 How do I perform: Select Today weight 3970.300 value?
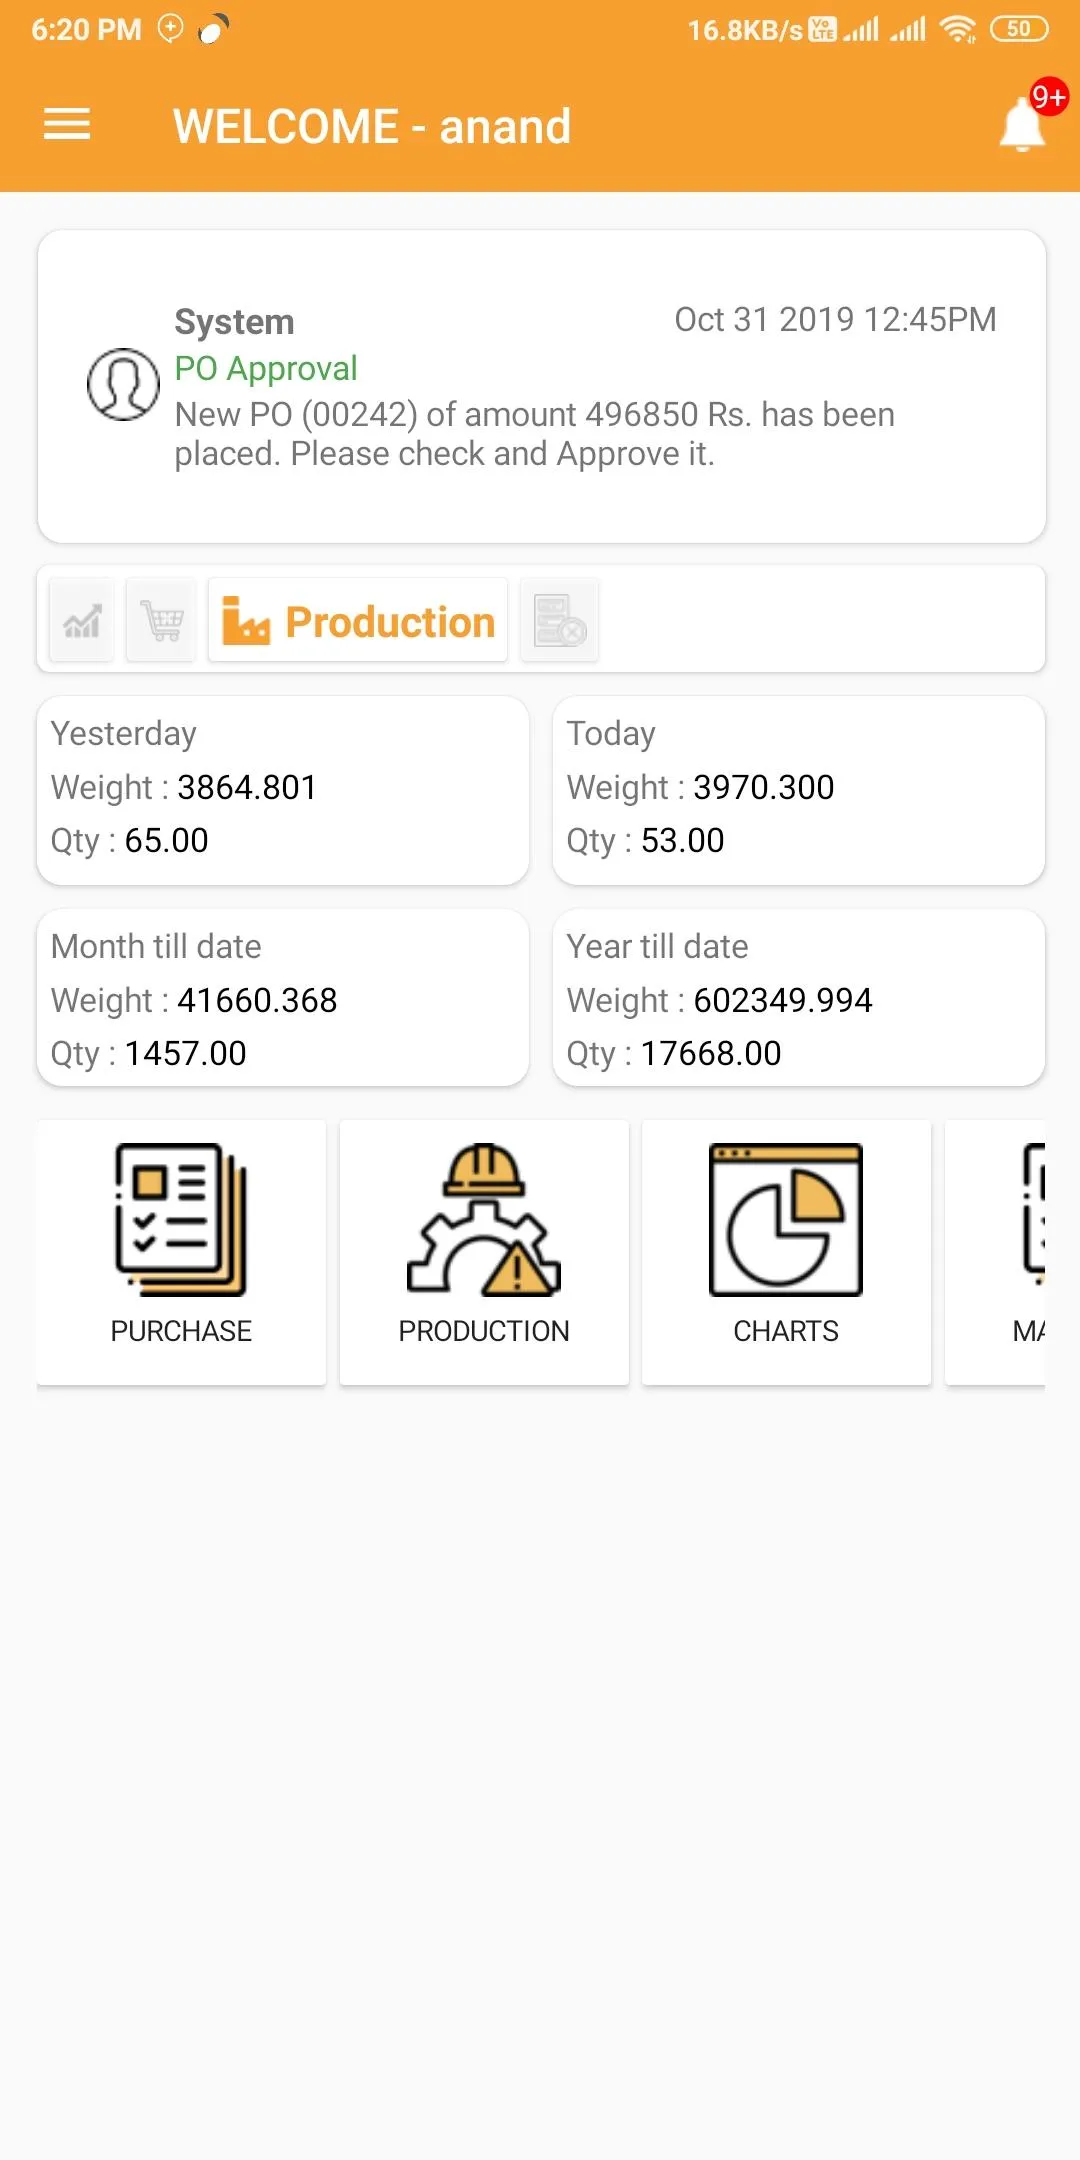[764, 788]
